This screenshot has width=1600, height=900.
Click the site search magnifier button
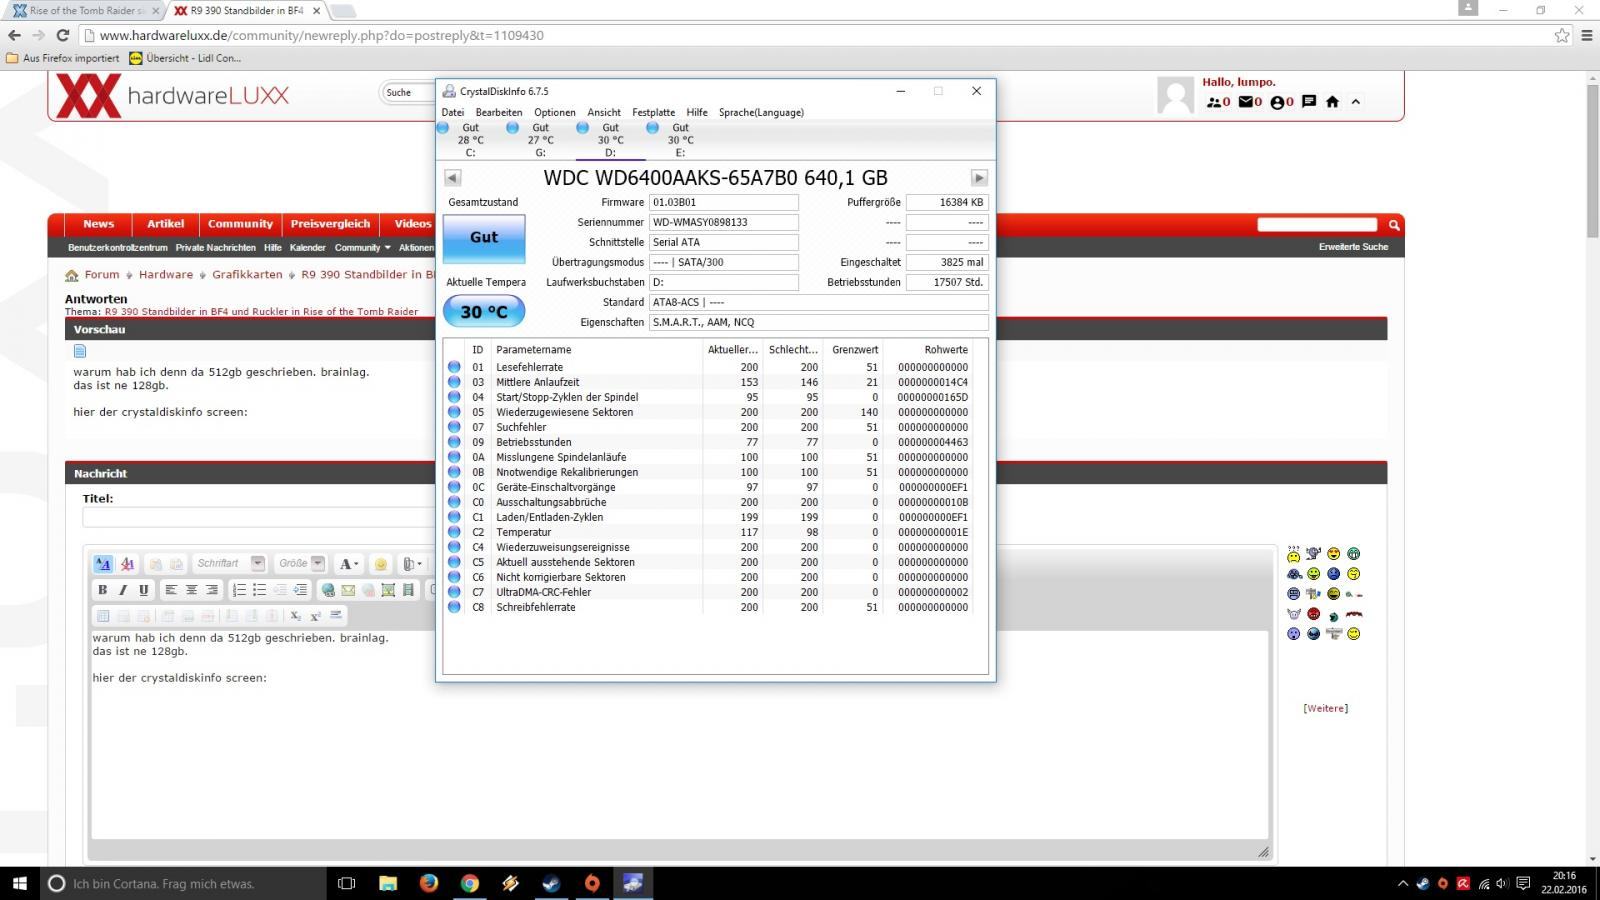(x=1394, y=225)
